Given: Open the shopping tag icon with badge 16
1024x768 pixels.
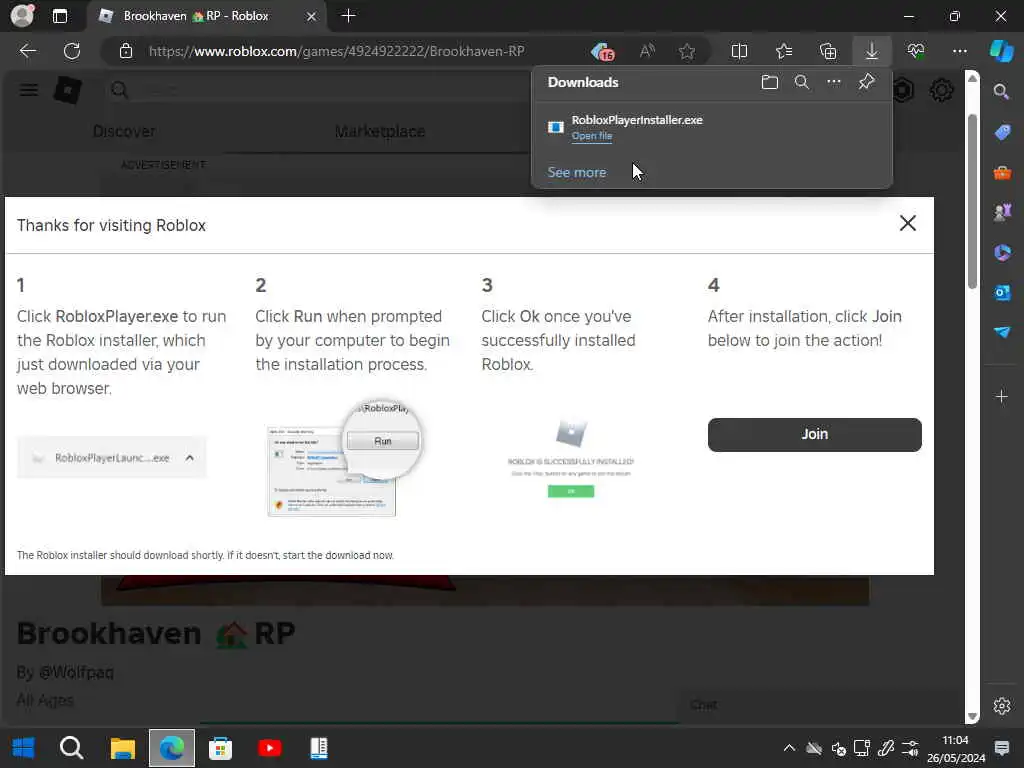Looking at the screenshot, I should click(602, 51).
